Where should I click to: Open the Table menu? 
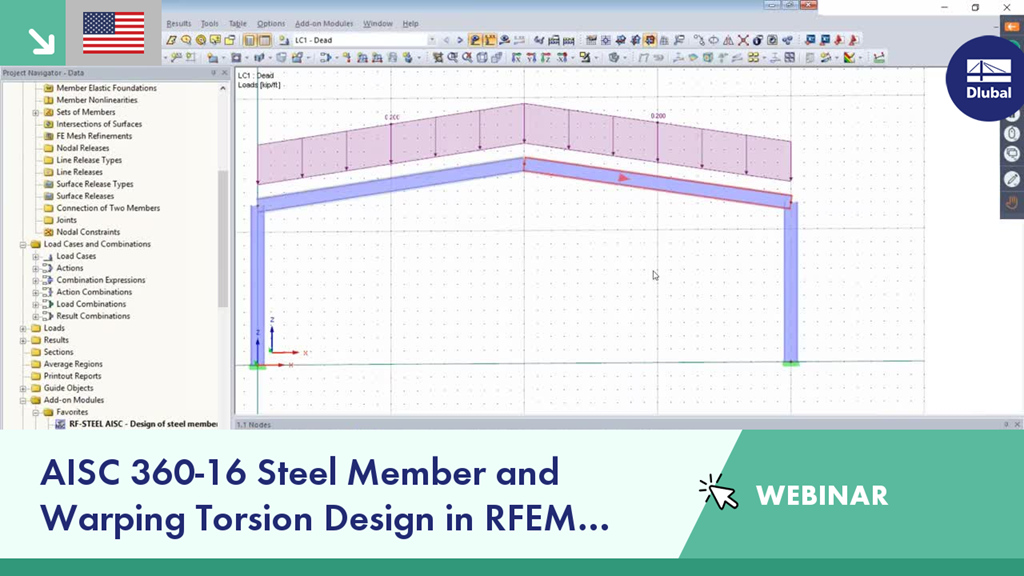point(238,24)
